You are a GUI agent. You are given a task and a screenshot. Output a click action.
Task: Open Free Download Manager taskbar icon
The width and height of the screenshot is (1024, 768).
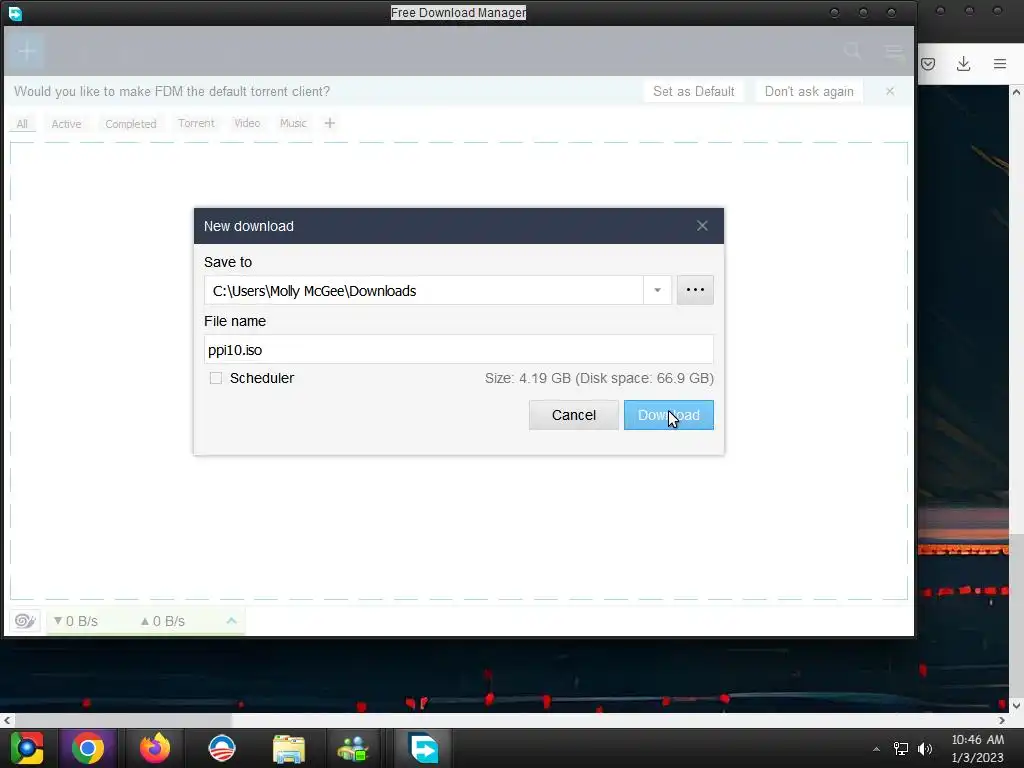(424, 748)
